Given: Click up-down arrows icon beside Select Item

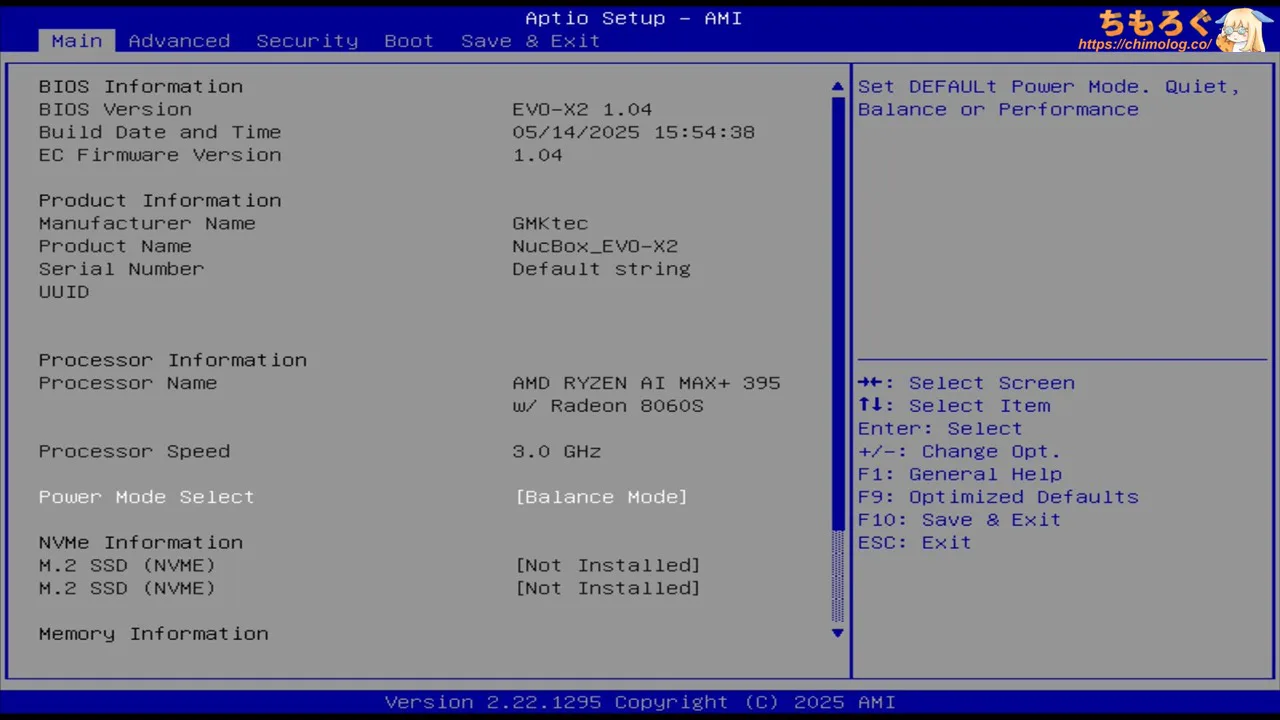Looking at the screenshot, I should [869, 406].
